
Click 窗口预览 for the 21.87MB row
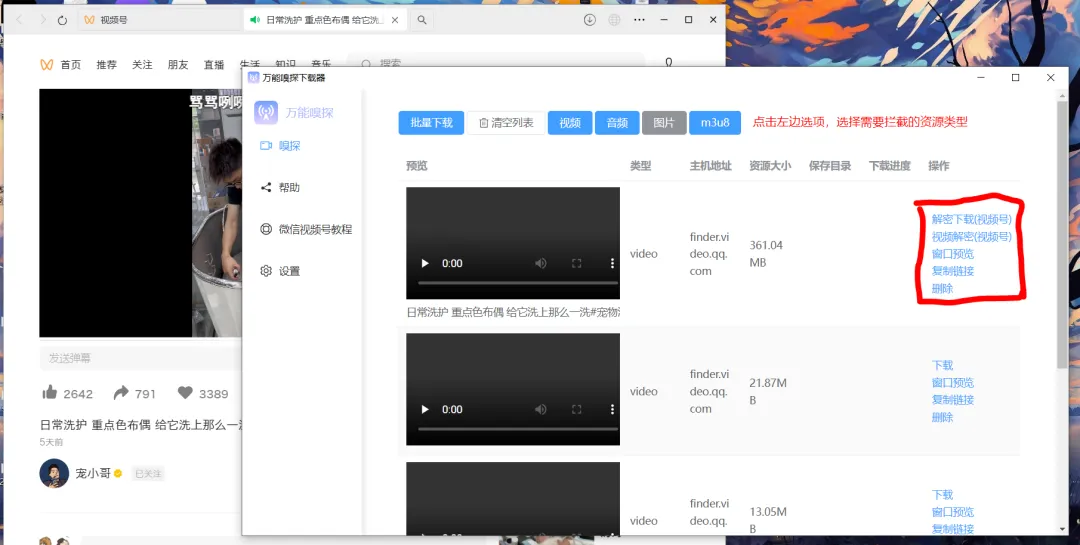(953, 383)
